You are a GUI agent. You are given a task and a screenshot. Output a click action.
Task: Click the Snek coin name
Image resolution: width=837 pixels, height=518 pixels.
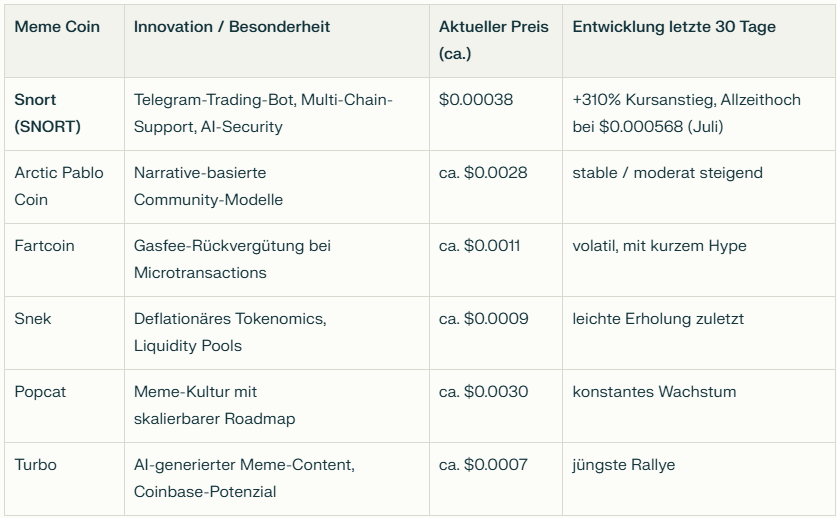pos(33,319)
